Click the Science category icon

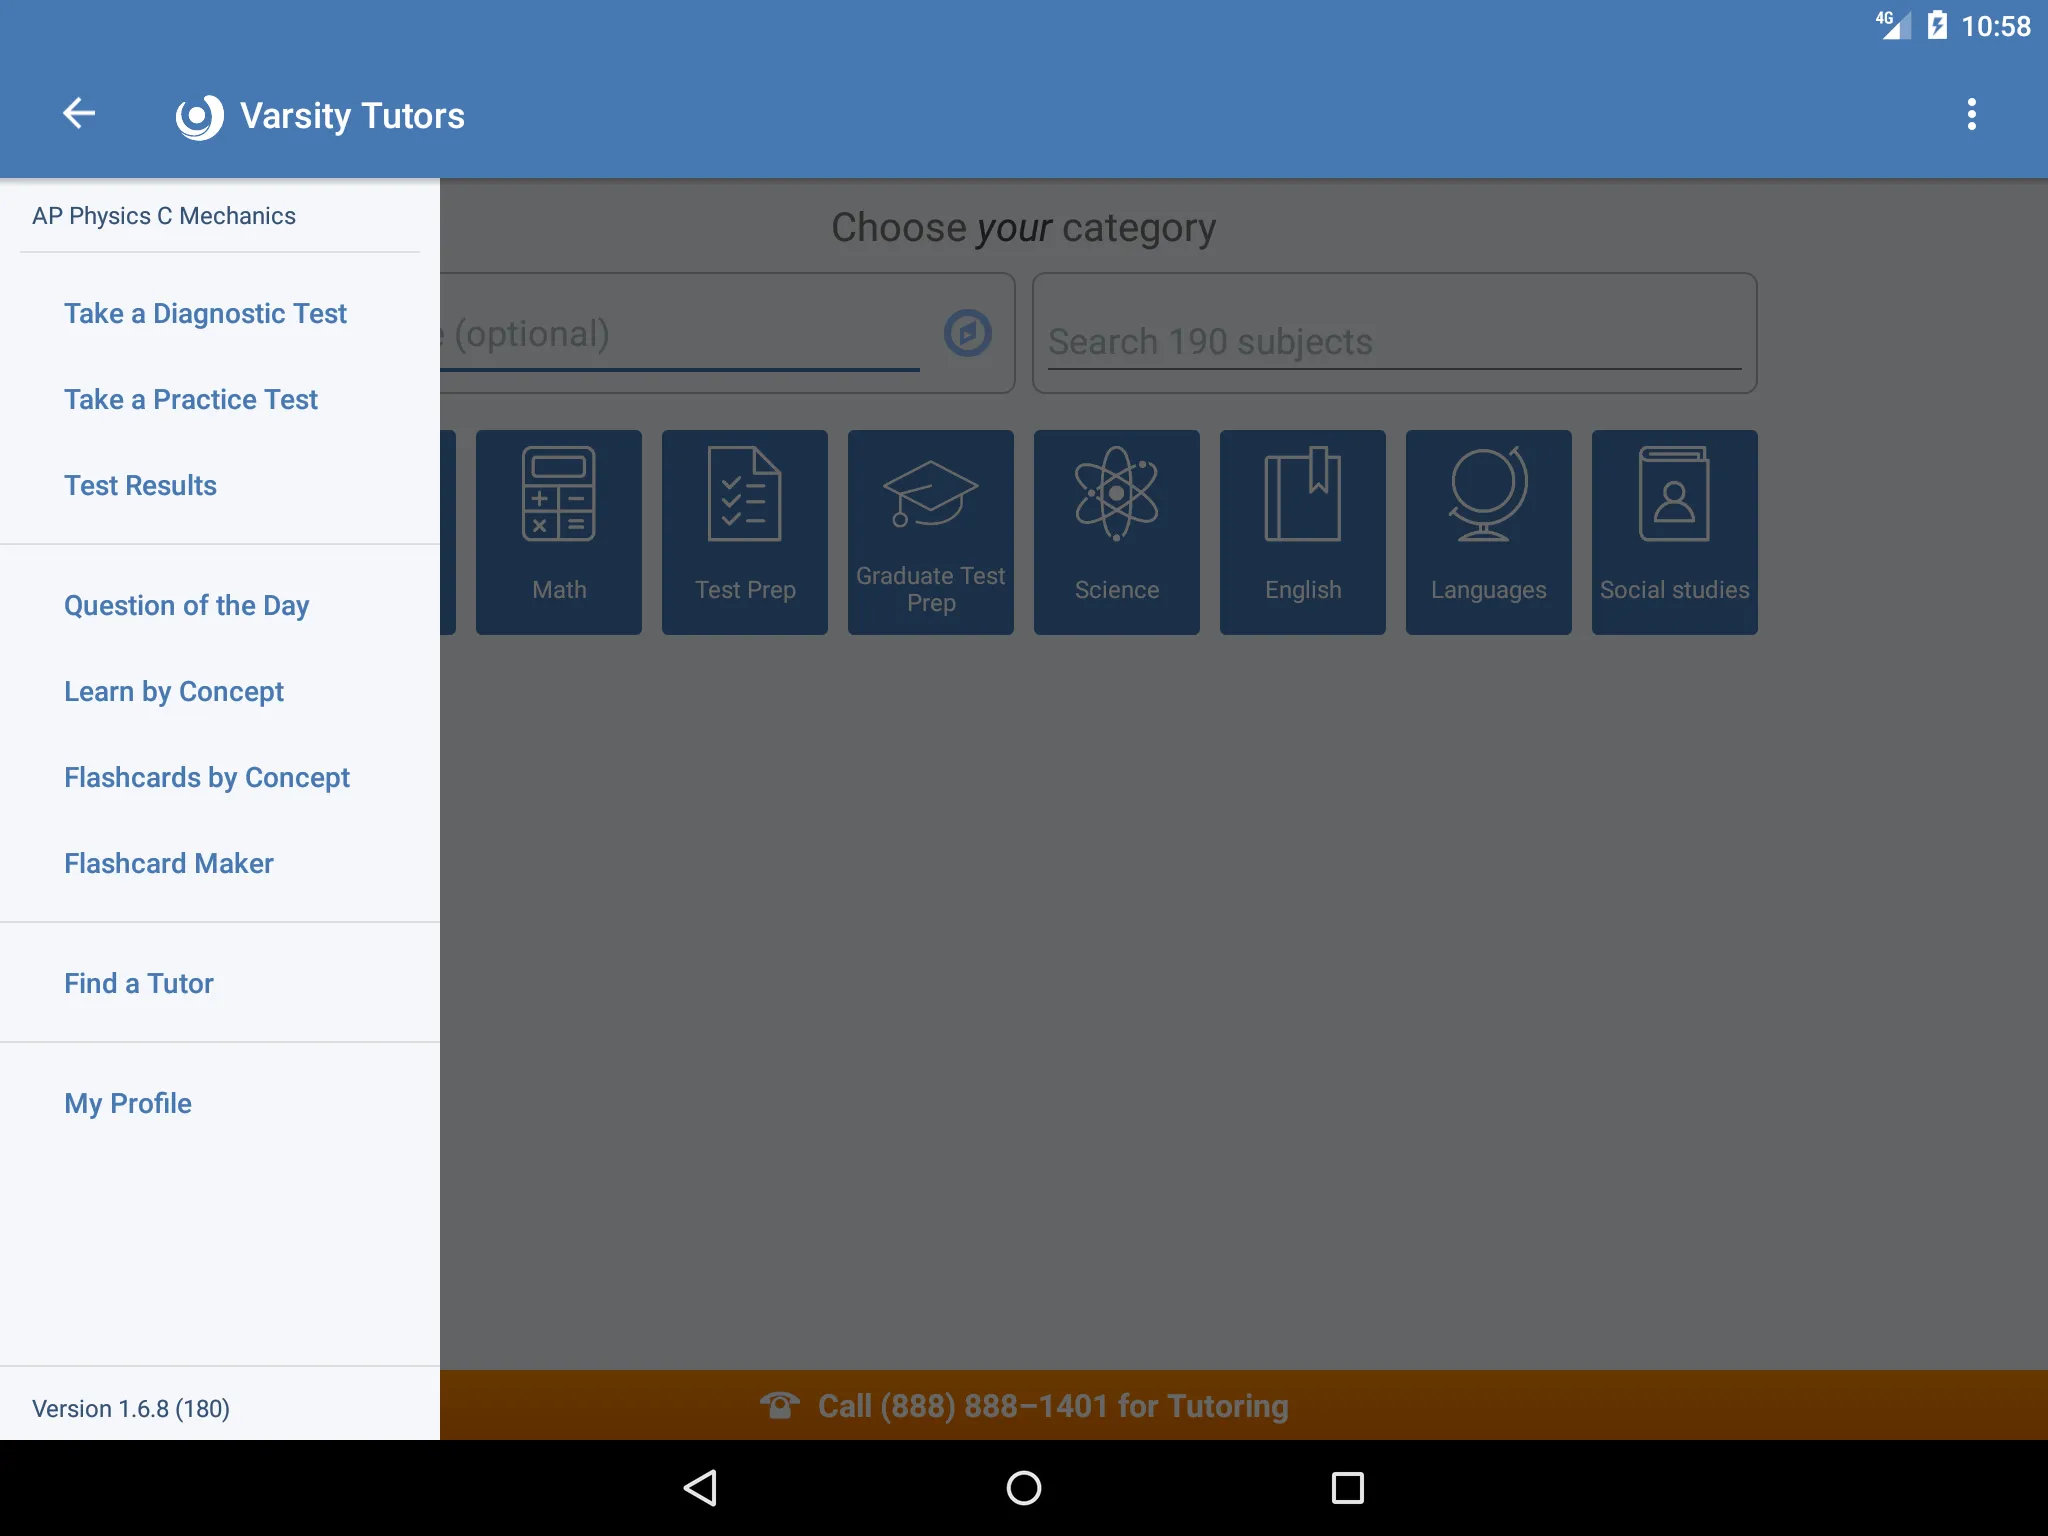coord(1116,529)
